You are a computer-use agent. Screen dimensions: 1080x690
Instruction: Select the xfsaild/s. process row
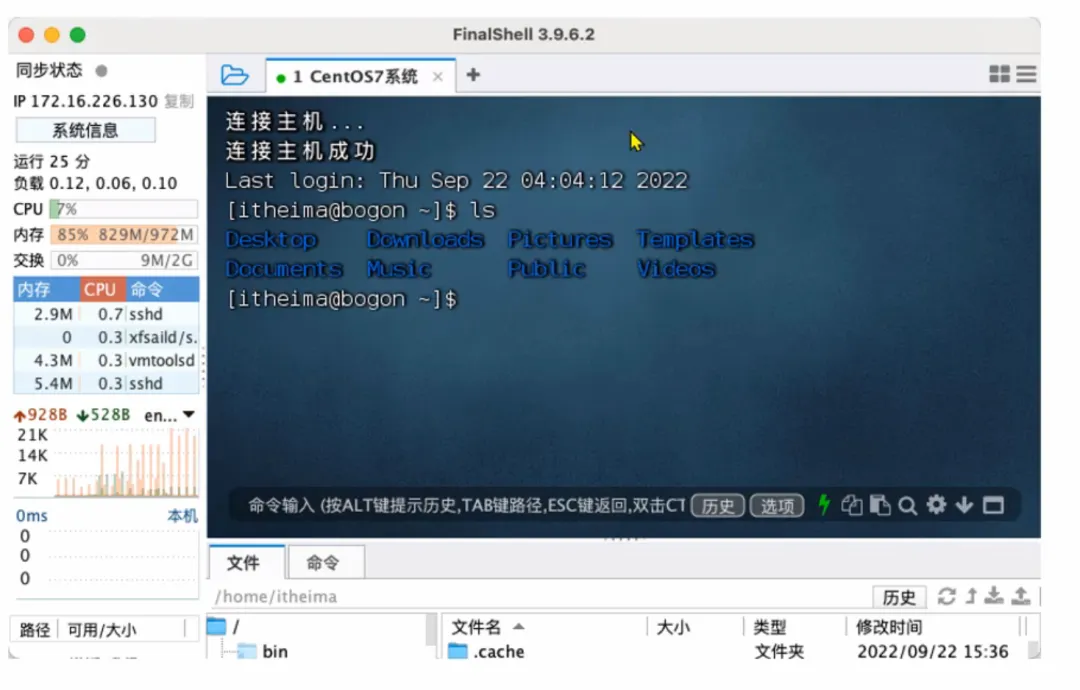[x=106, y=337]
